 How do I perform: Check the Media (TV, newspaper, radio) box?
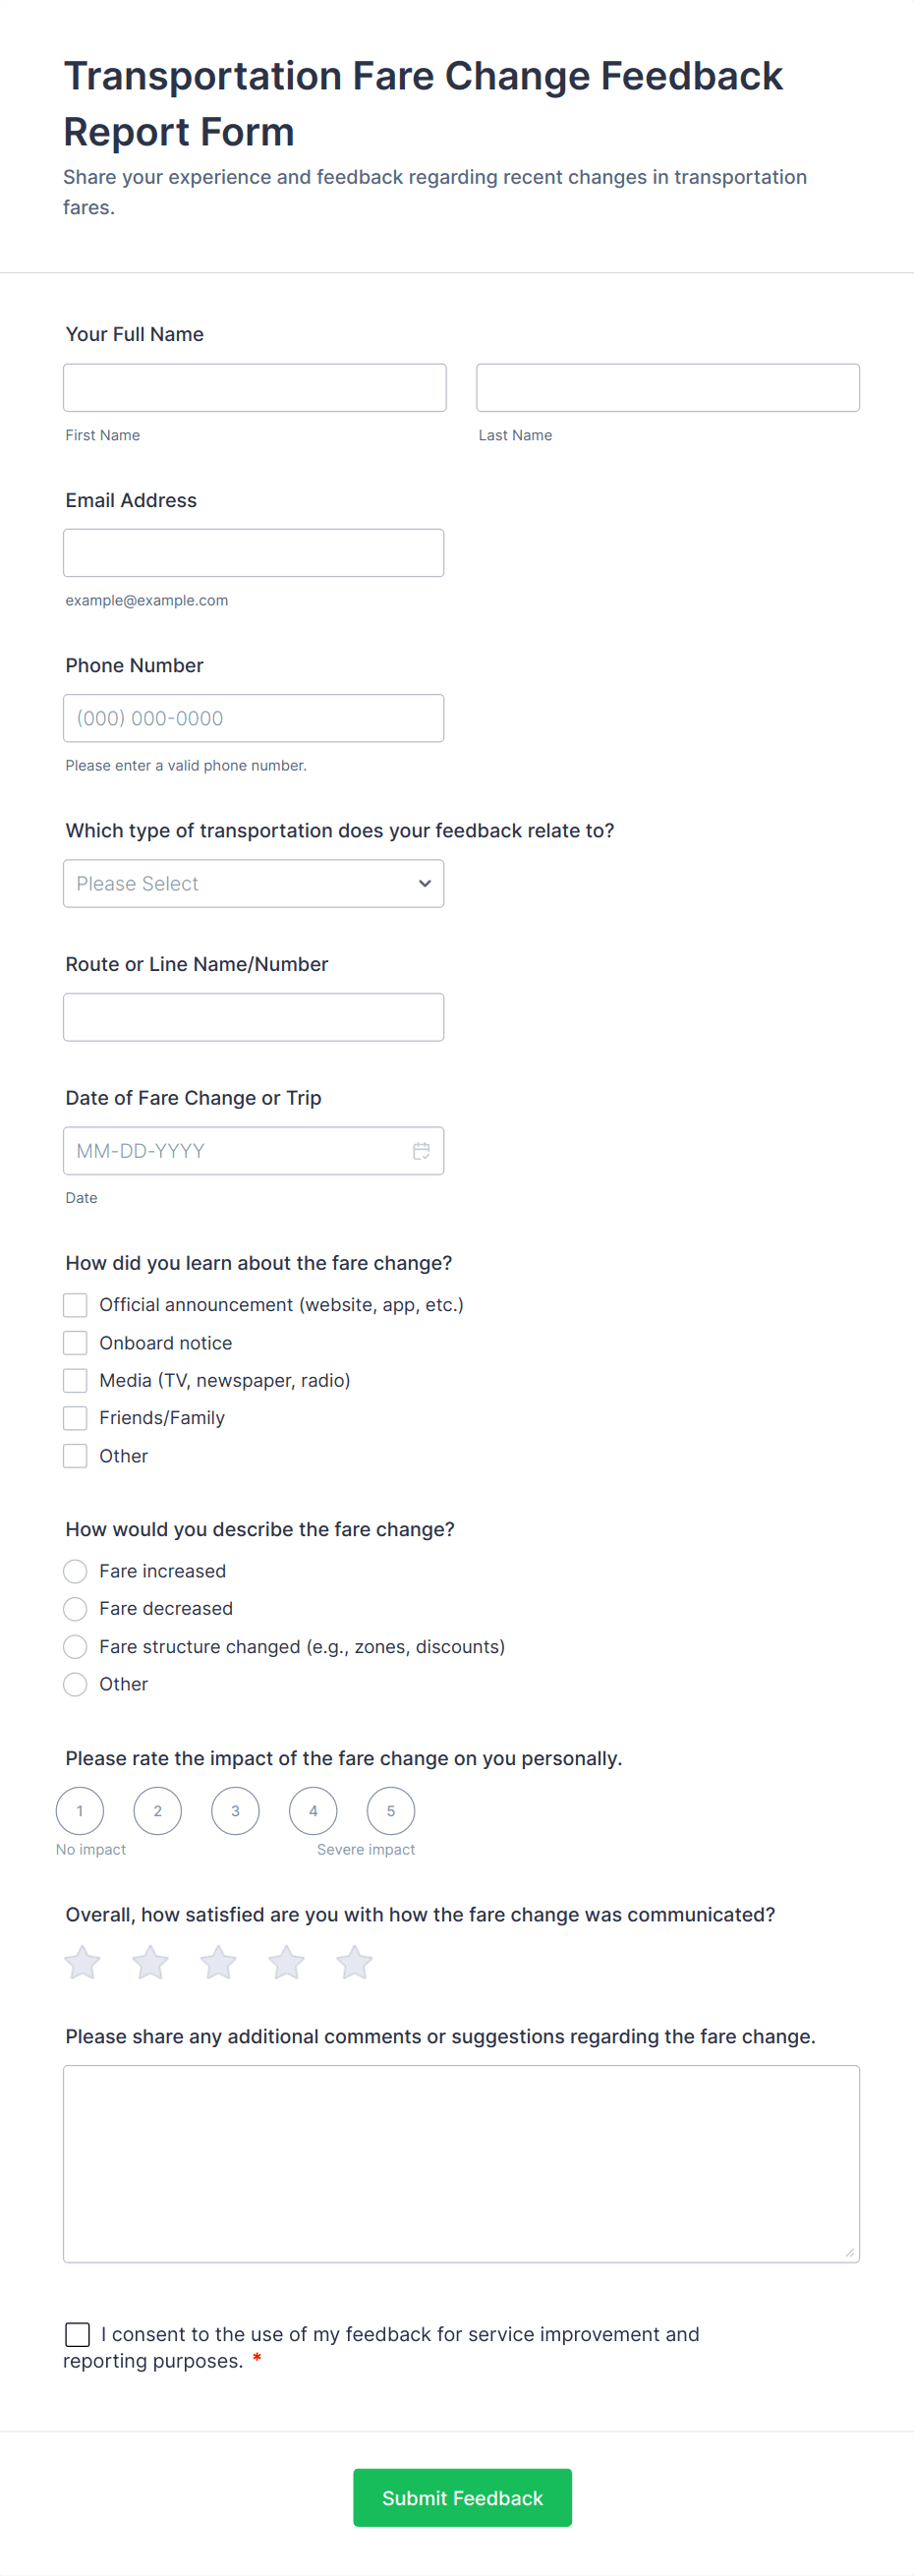75,1381
